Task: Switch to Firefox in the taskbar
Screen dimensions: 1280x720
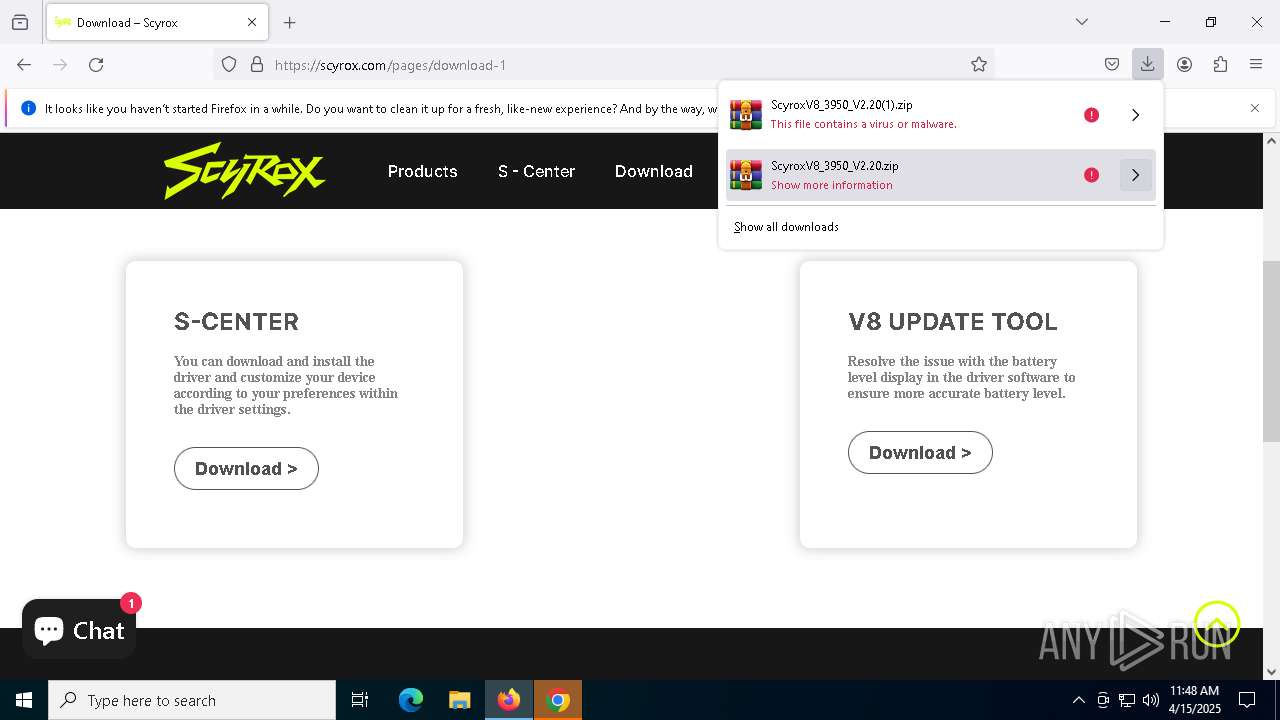Action: tap(509, 700)
